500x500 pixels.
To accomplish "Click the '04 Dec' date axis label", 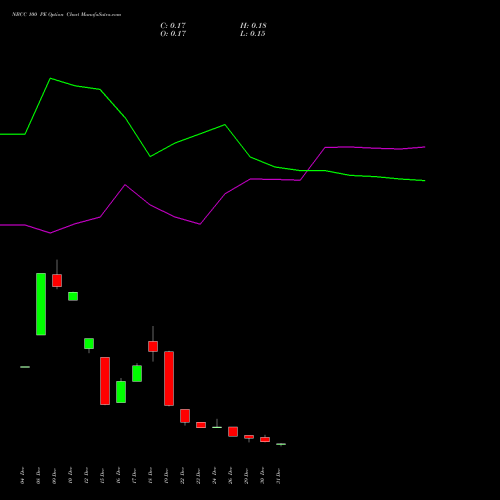I will click(22, 476).
